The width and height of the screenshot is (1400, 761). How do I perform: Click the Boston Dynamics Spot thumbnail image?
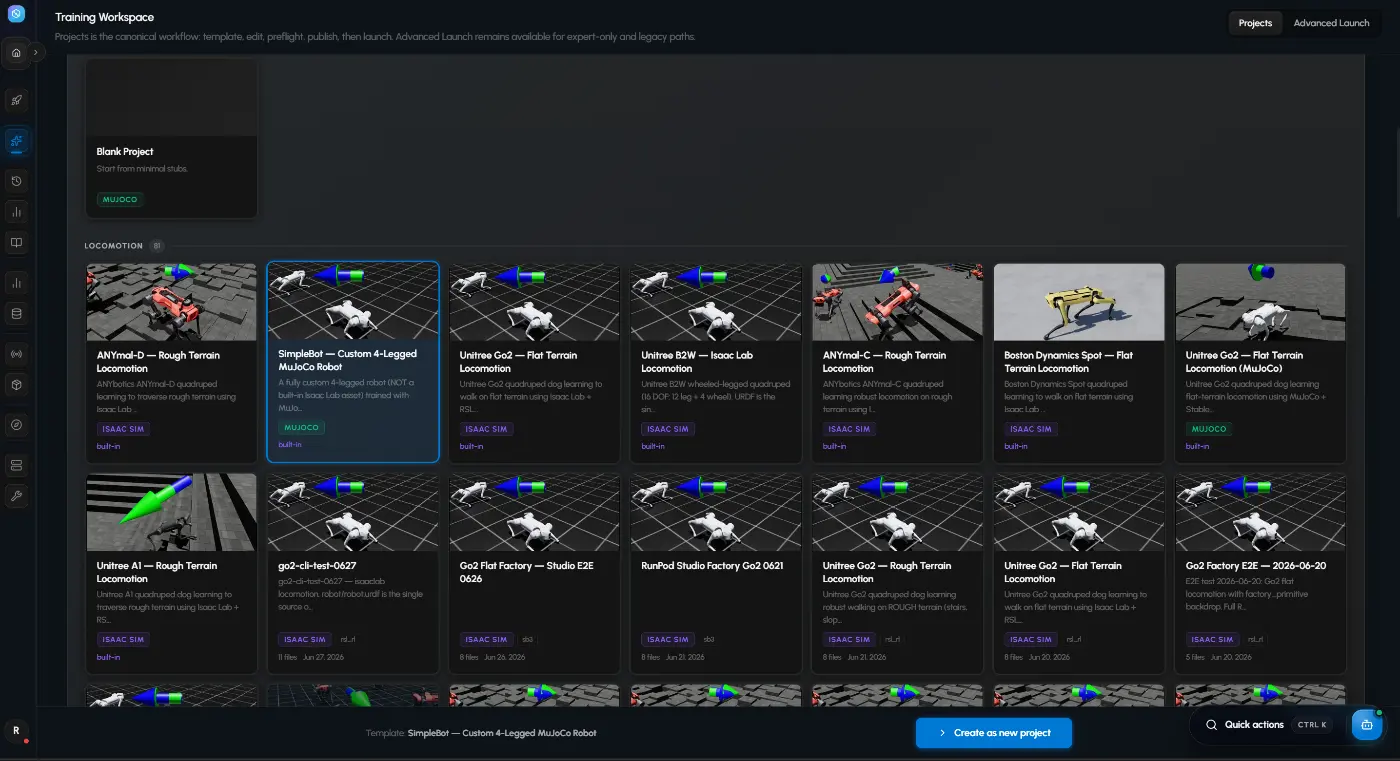coord(1079,302)
